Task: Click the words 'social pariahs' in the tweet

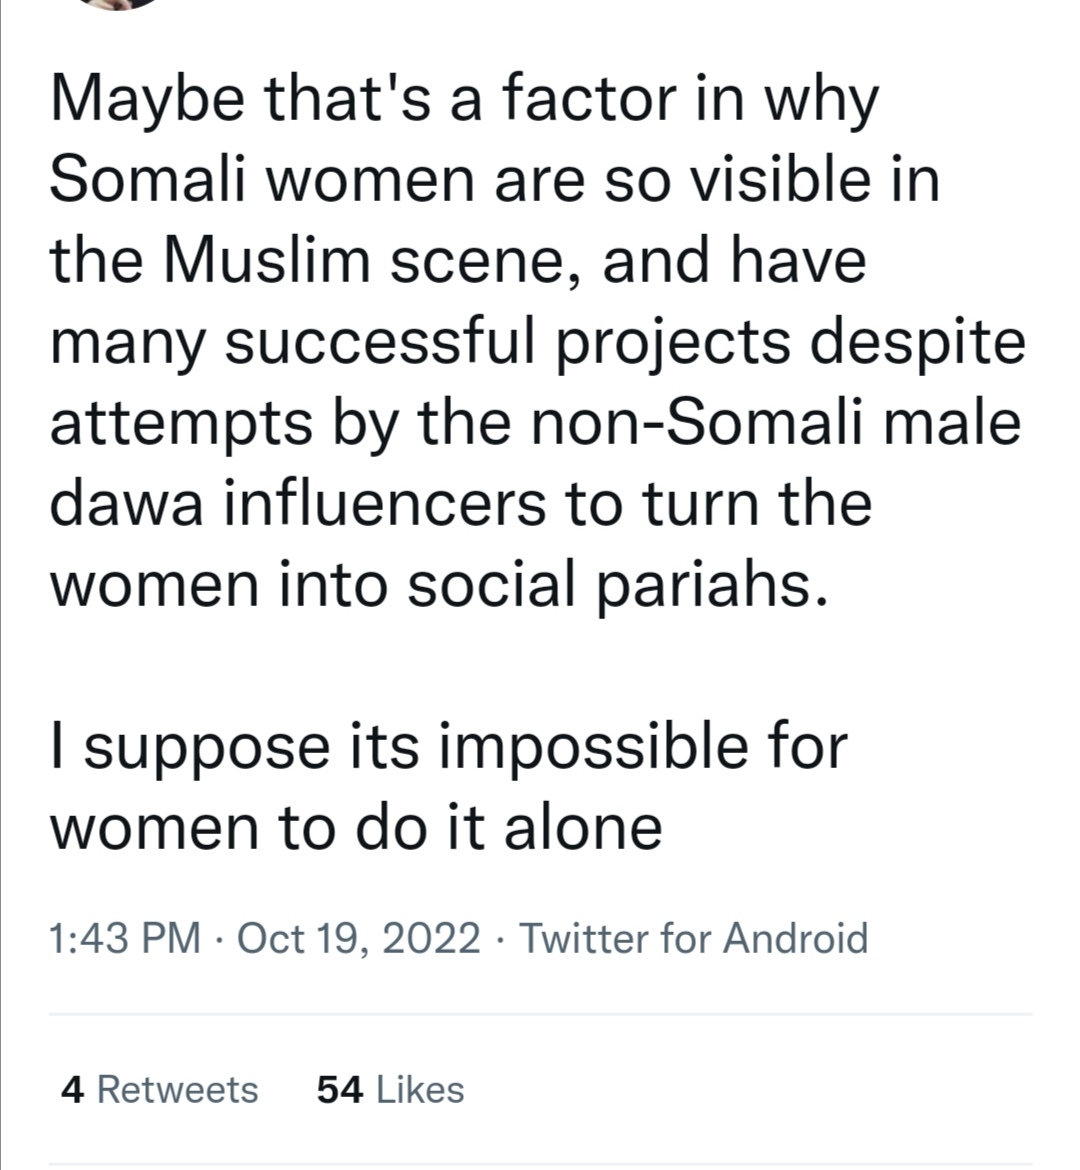Action: [x=618, y=586]
